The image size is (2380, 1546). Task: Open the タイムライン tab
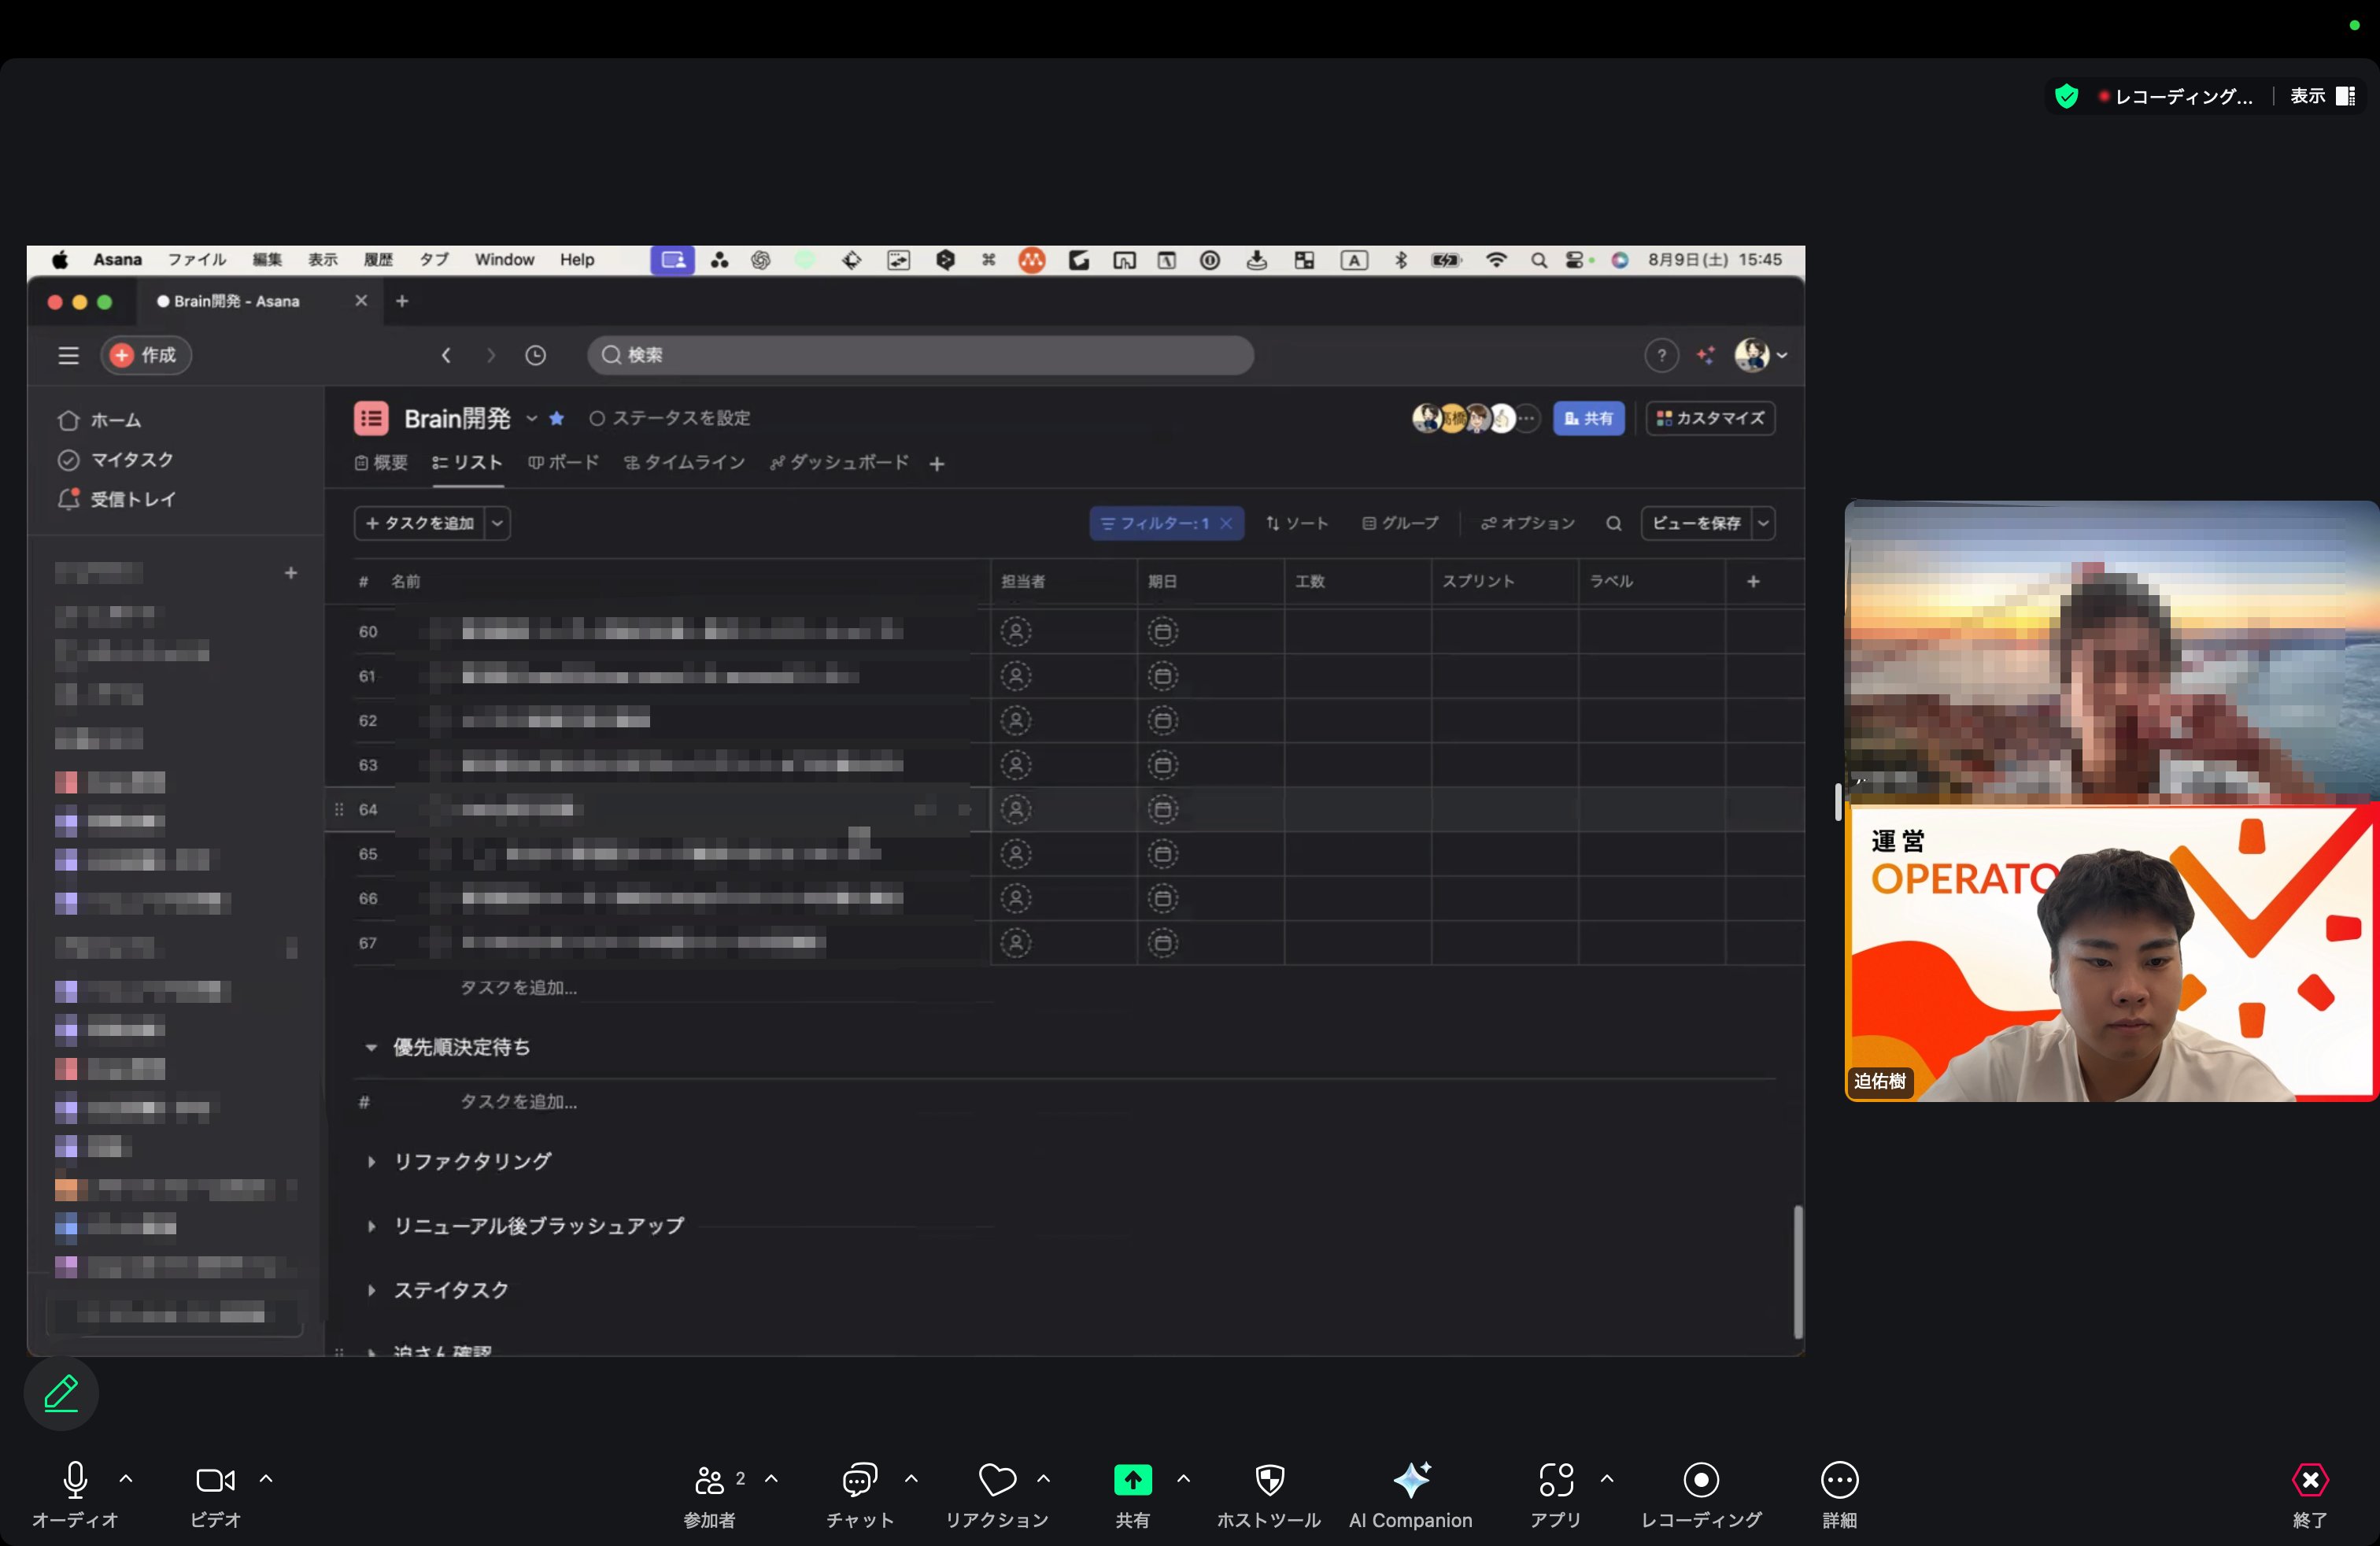(x=685, y=463)
